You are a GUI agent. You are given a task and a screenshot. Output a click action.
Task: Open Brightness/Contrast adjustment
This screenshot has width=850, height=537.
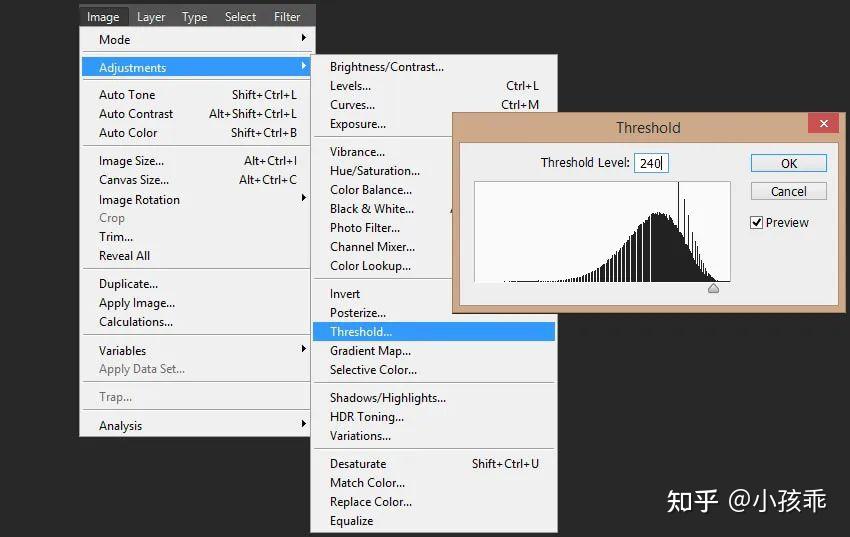click(x=434, y=67)
